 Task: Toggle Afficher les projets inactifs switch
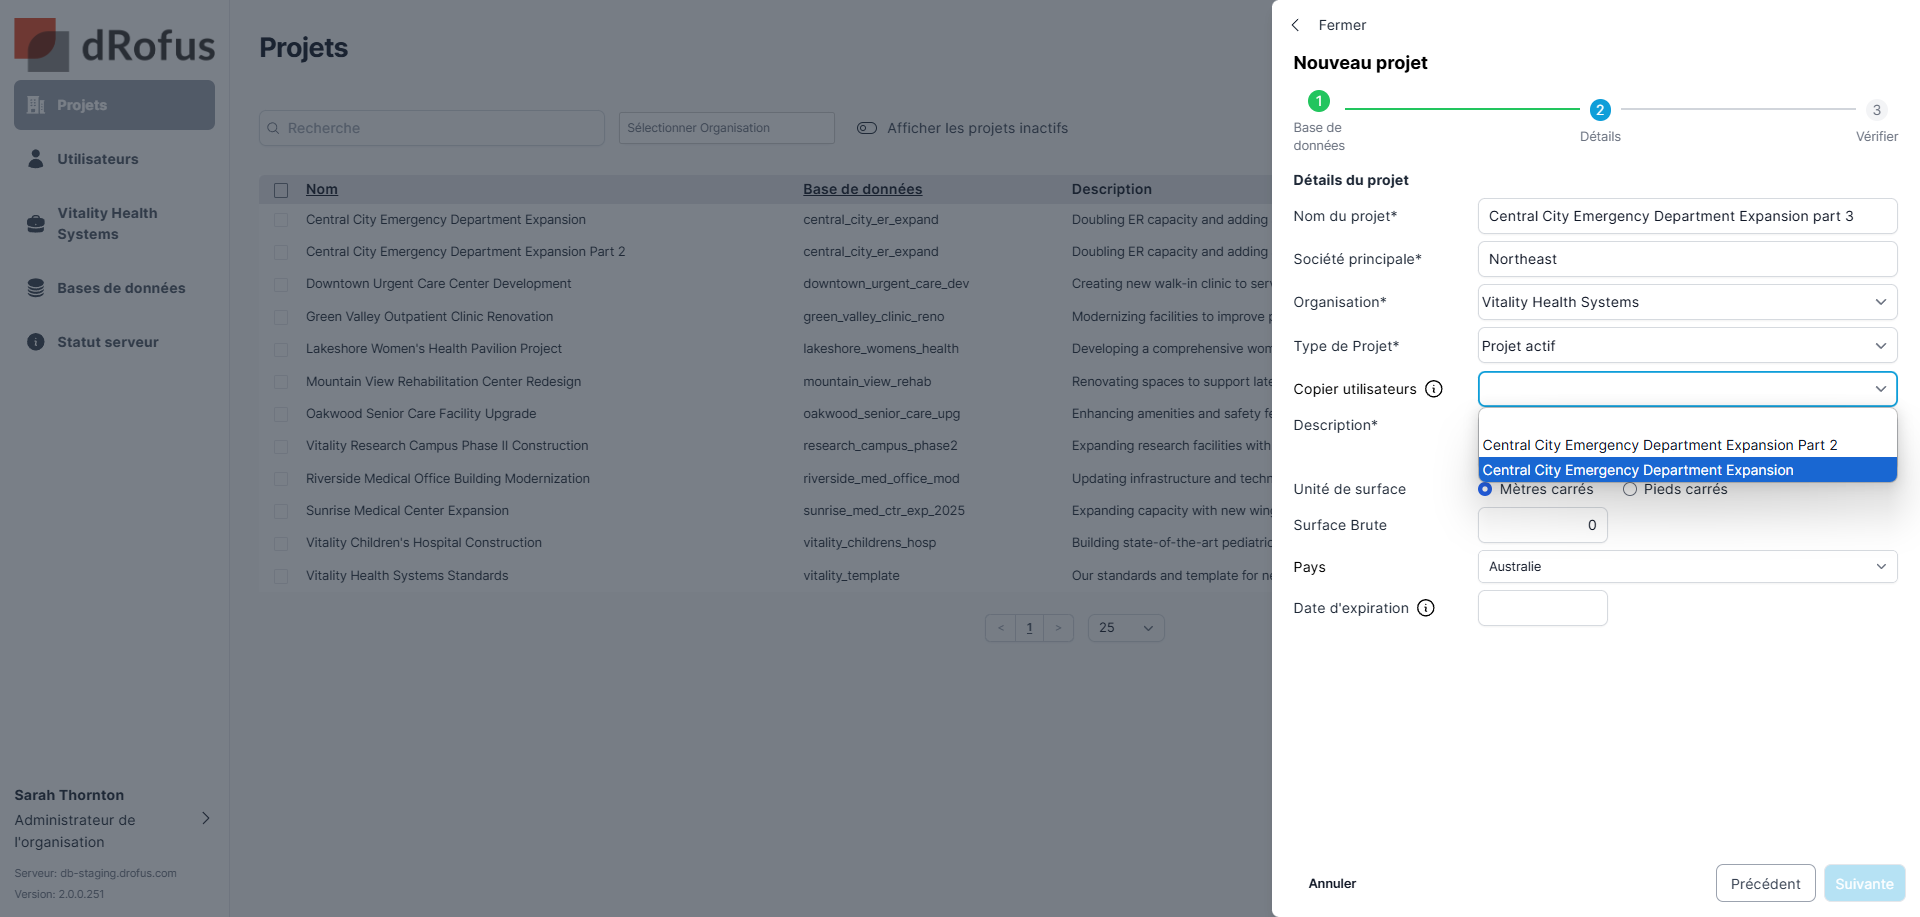pyautogui.click(x=867, y=128)
